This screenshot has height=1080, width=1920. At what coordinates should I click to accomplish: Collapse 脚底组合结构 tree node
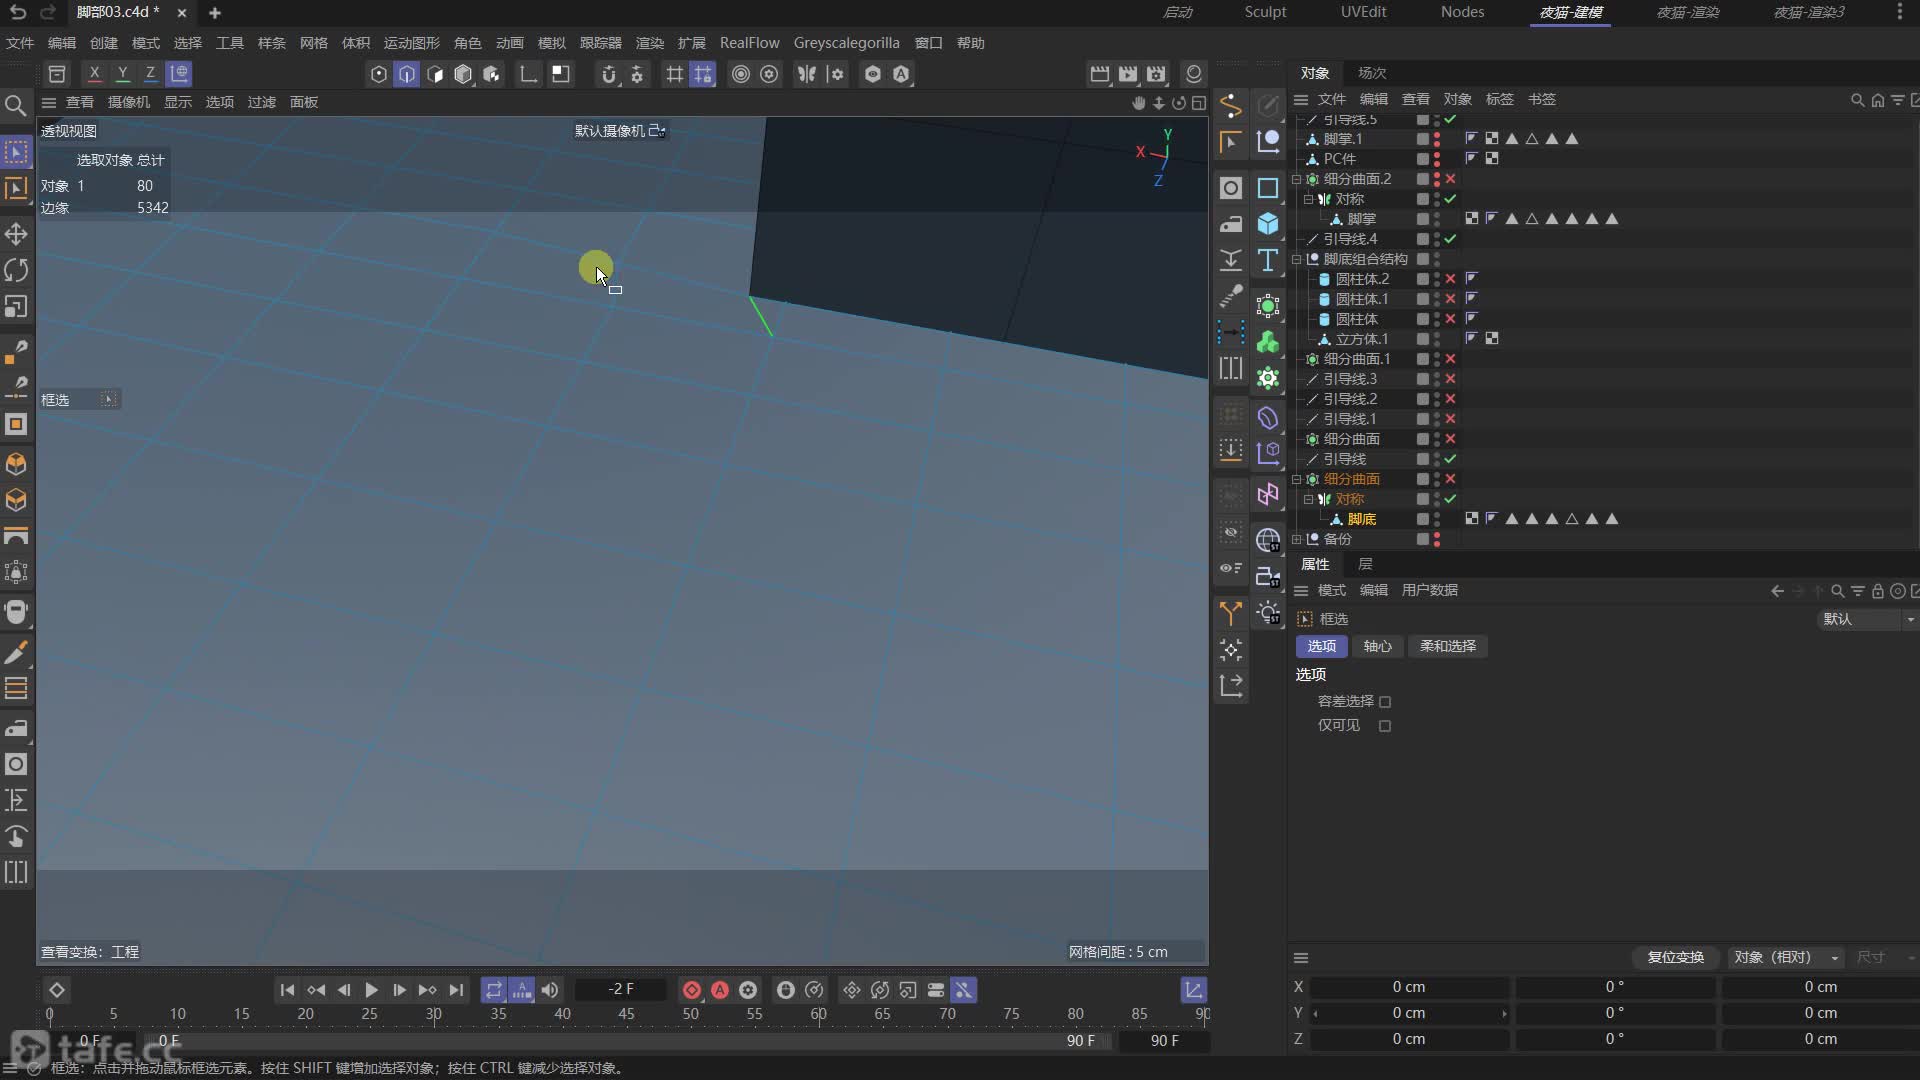(x=1297, y=259)
